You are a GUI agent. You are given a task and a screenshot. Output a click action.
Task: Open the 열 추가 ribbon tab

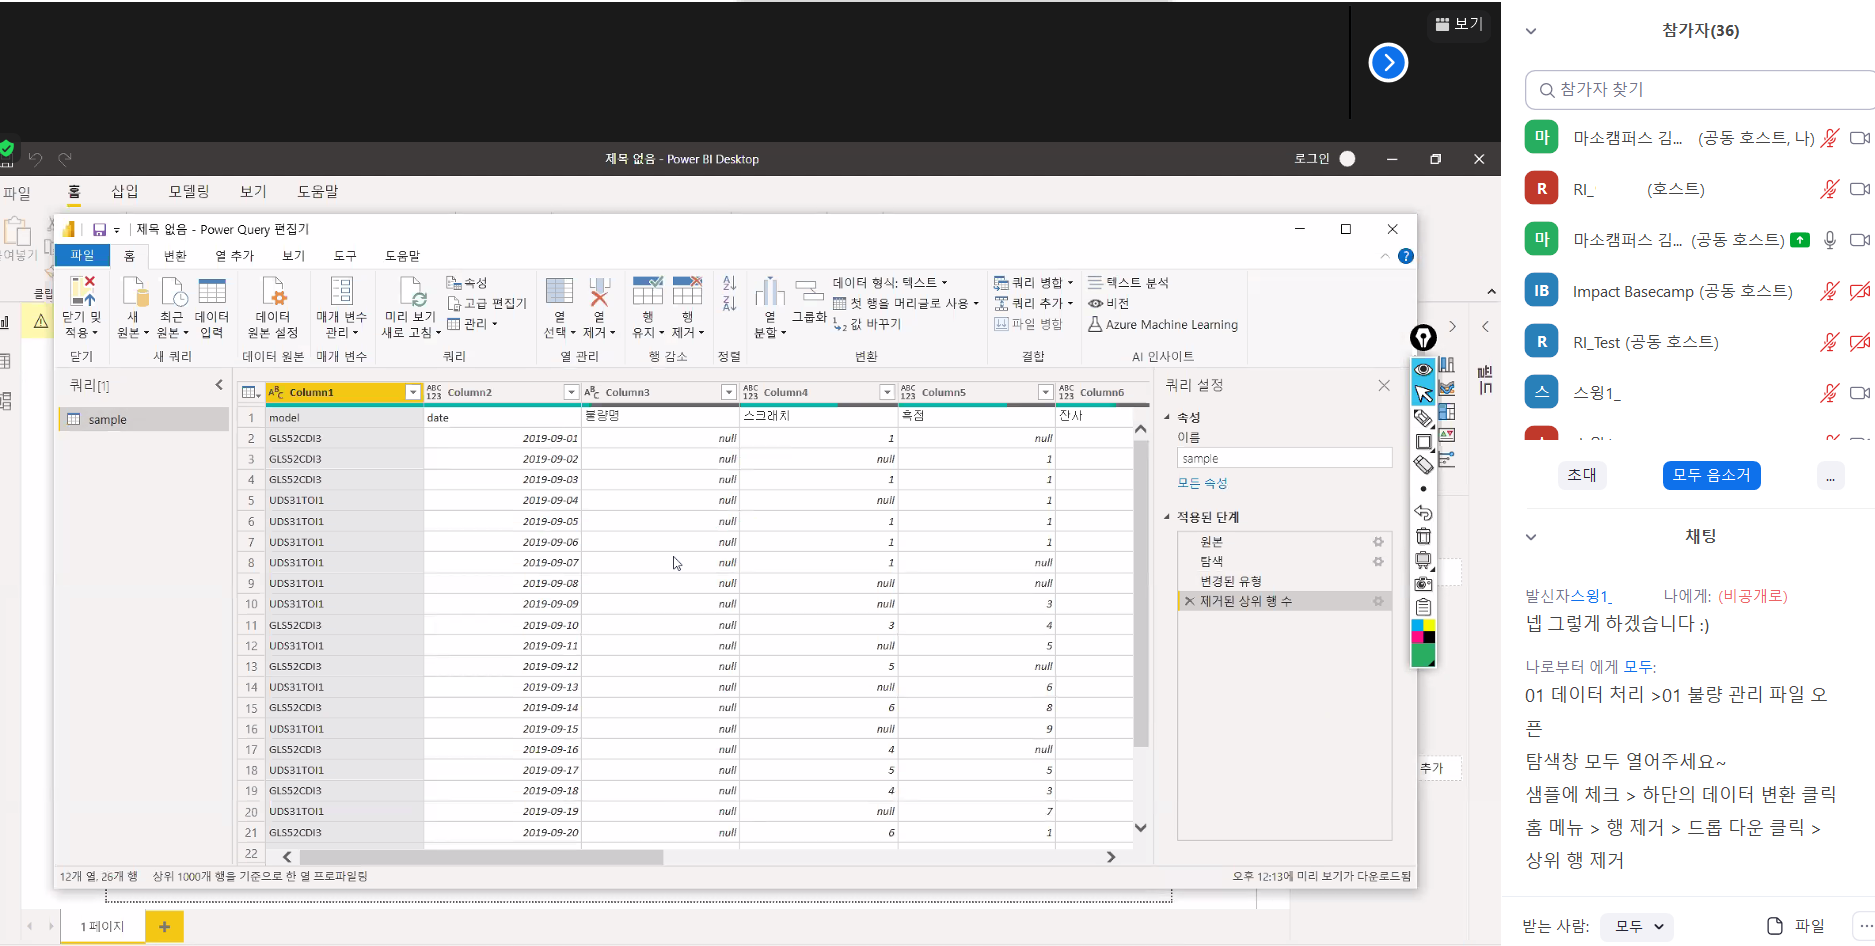tap(235, 256)
